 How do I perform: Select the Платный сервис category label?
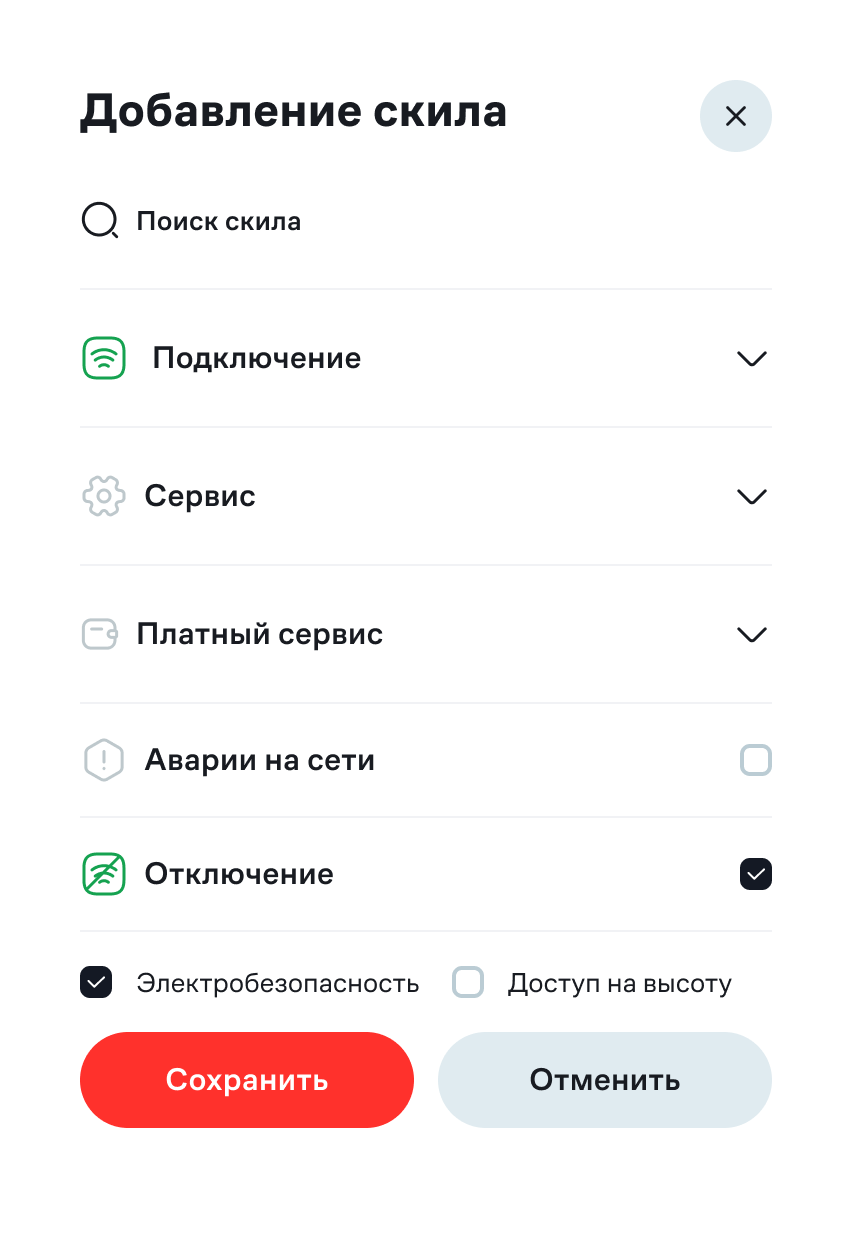[260, 634]
